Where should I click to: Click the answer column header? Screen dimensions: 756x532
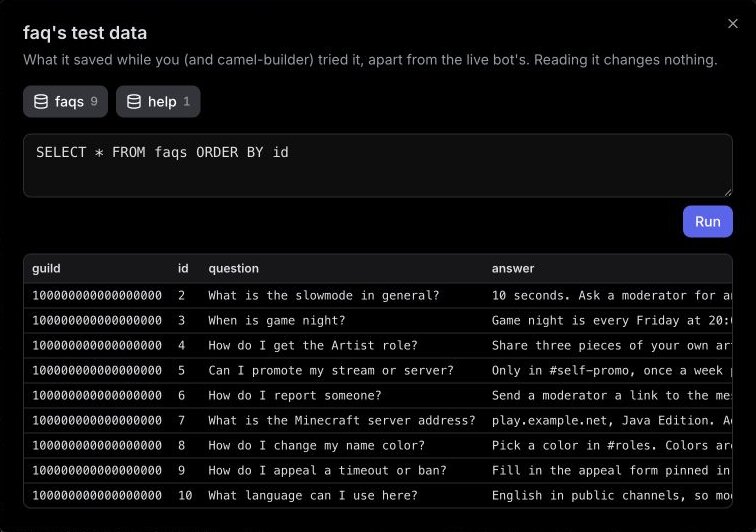(513, 269)
